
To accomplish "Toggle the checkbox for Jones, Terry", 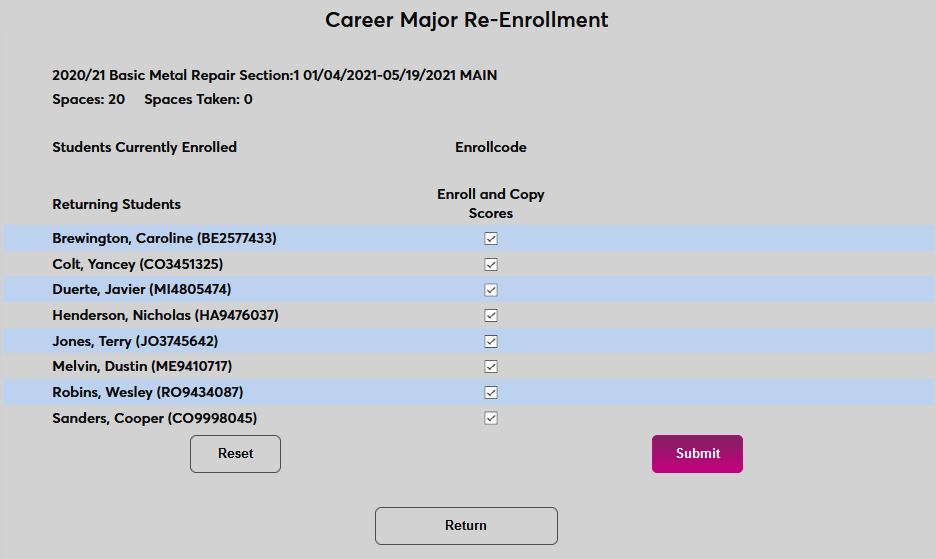I will (491, 341).
